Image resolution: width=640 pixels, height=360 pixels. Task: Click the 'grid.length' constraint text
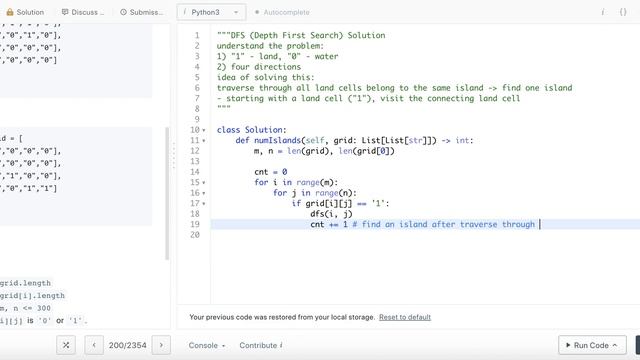25,283
